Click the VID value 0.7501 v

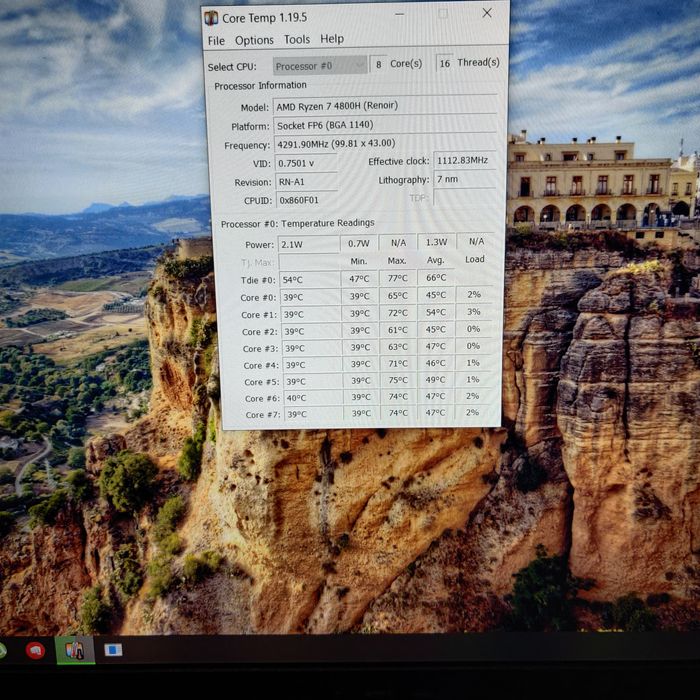pyautogui.click(x=306, y=163)
